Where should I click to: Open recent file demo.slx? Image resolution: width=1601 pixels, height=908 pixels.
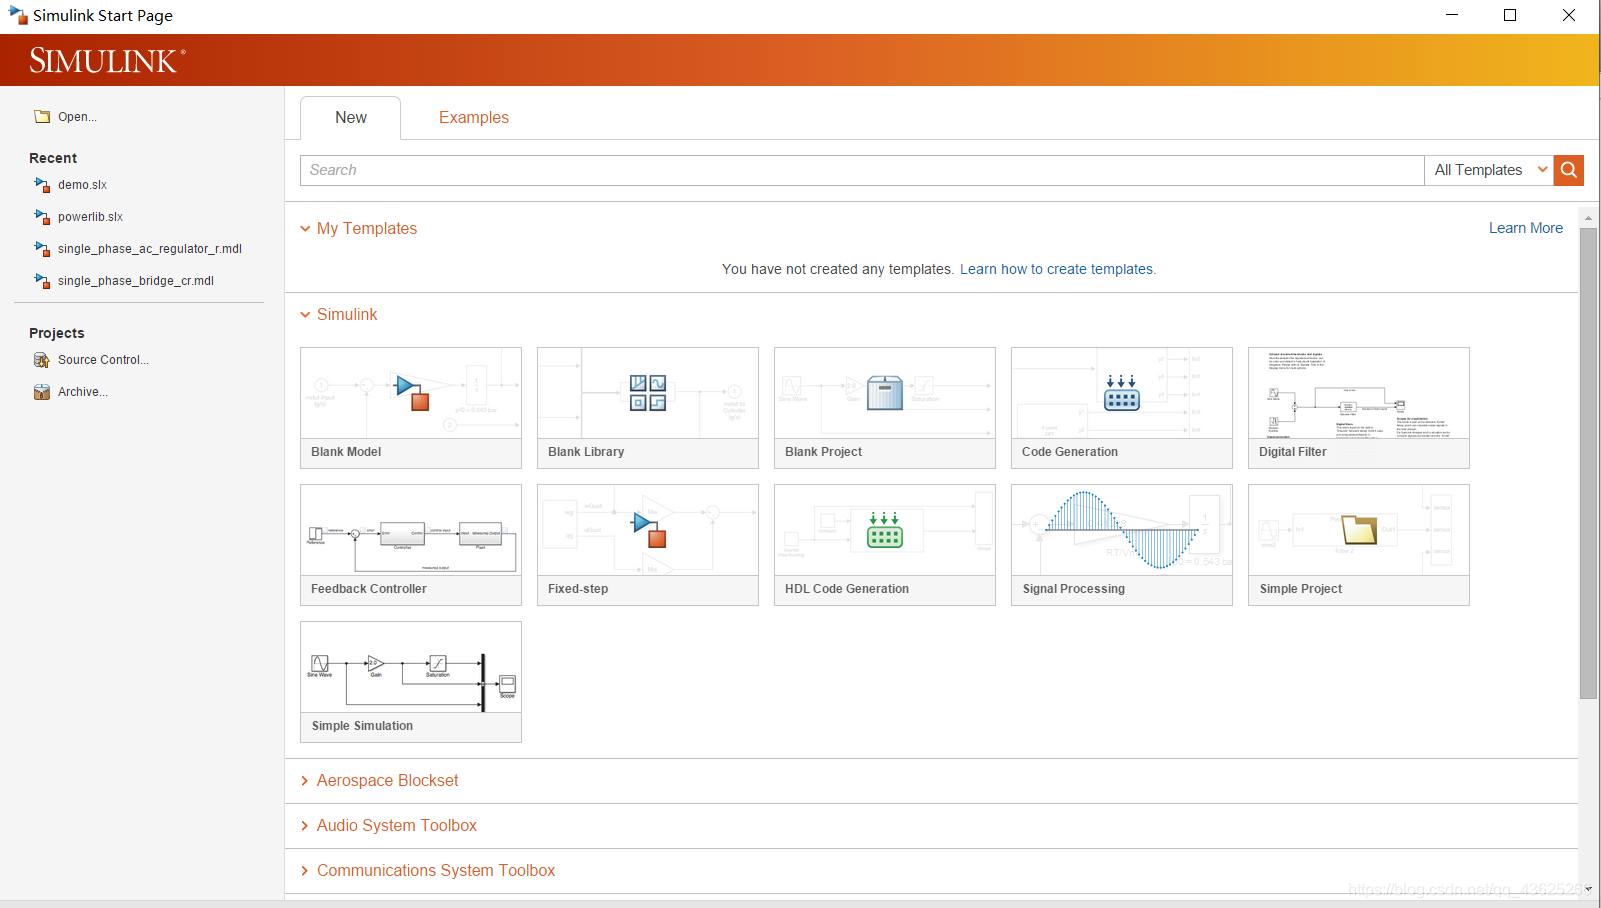click(82, 185)
